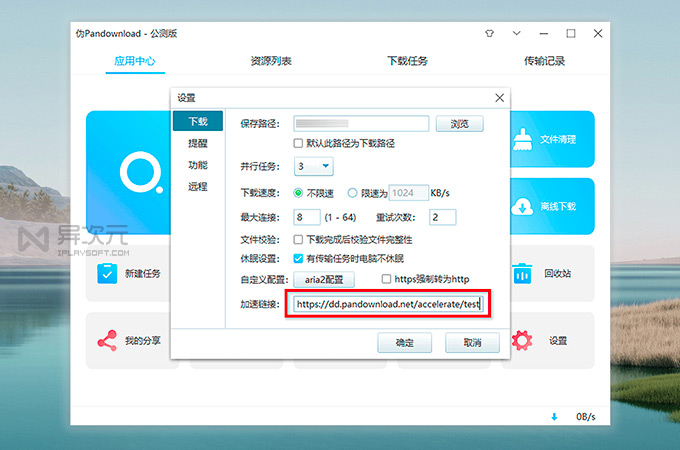This screenshot has height=450, width=680.
Task: Click the skin/theme shirt icon in title bar
Action: point(490,33)
